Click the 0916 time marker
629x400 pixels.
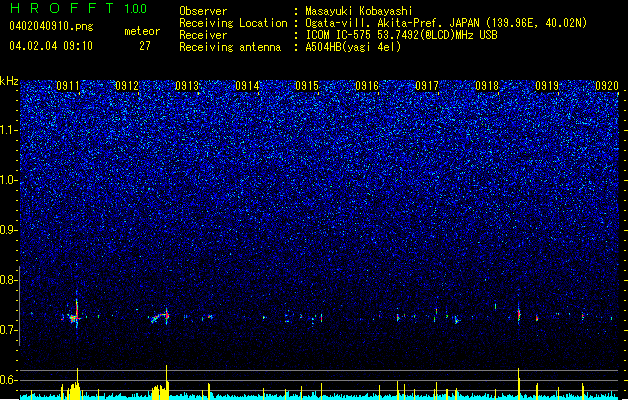367,86
